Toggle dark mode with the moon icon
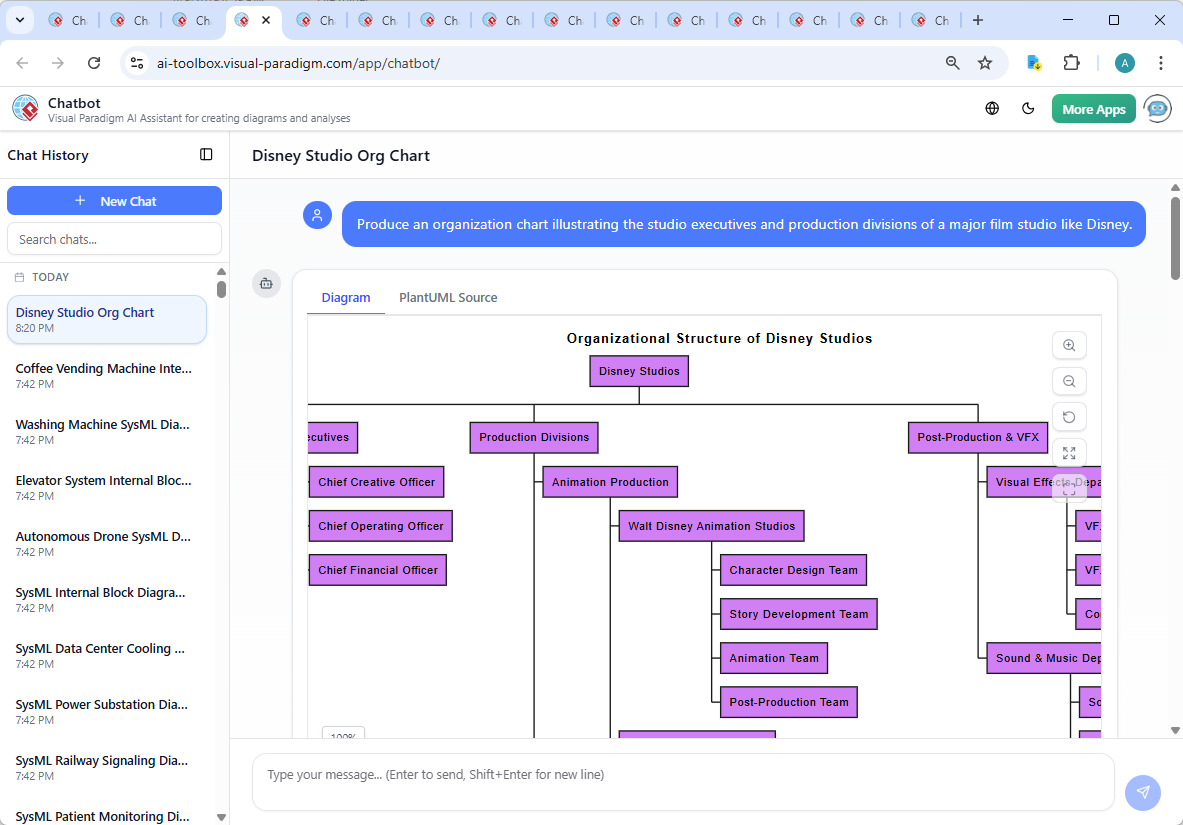Image resolution: width=1183 pixels, height=825 pixels. click(x=1028, y=109)
